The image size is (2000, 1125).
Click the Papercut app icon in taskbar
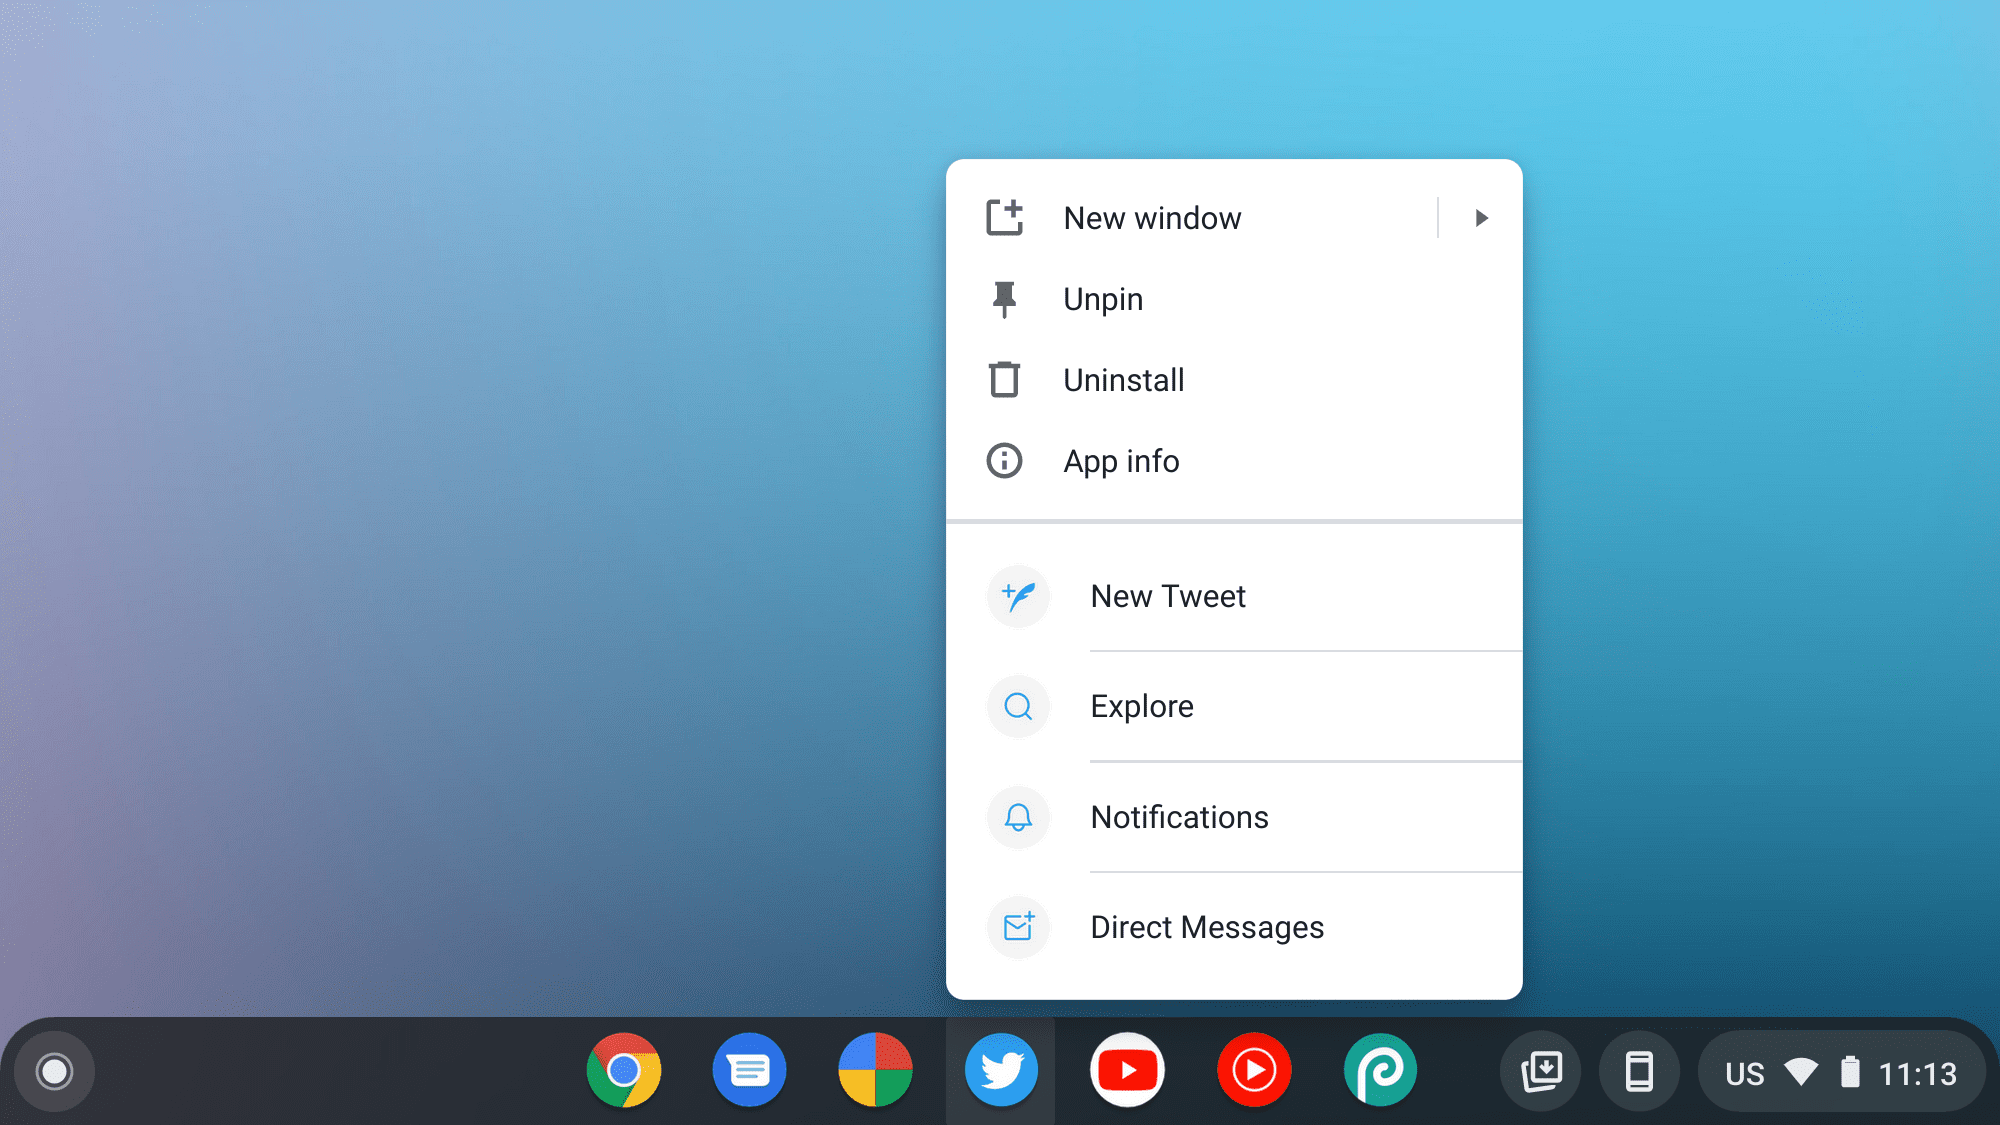[x=1379, y=1070]
